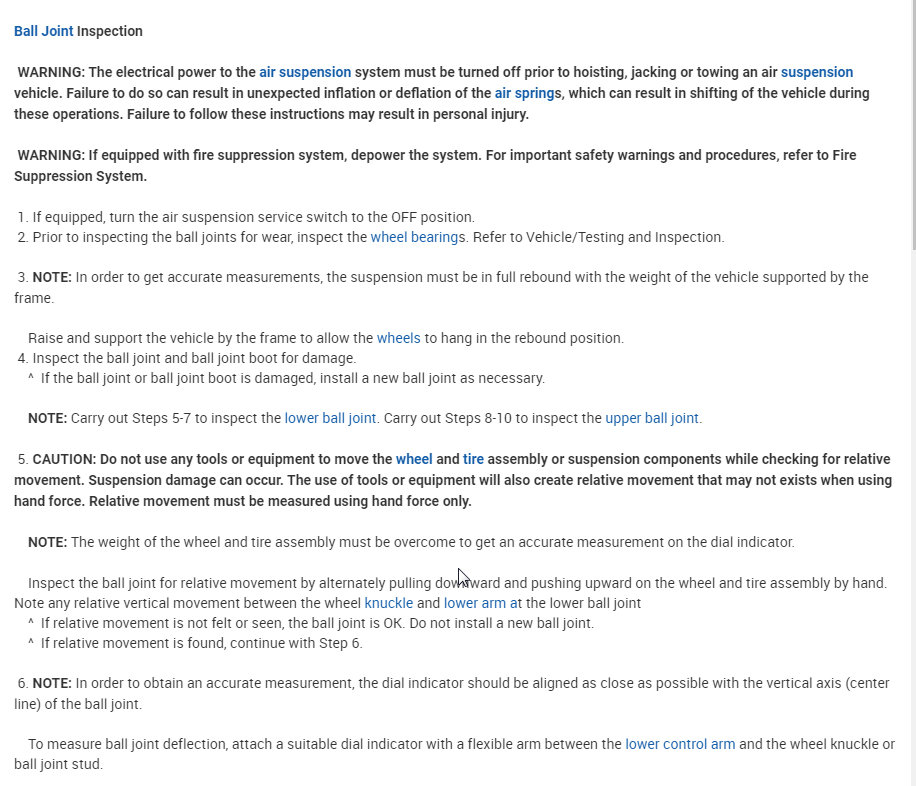
Task: Open the suspension link ending first warning line
Action: point(817,72)
